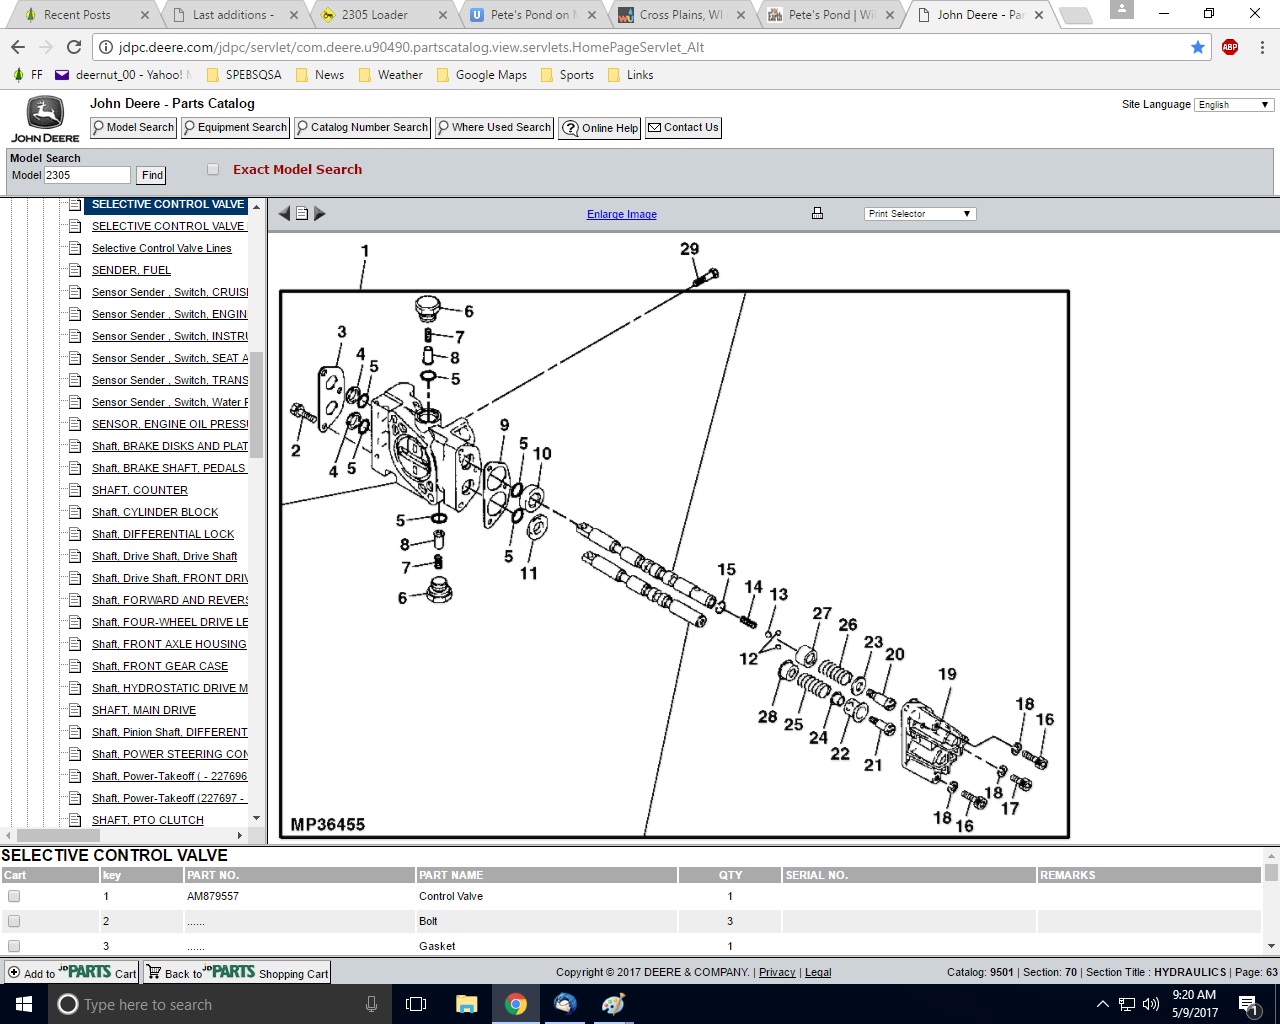
Task: Reload the page with refresh icon
Action: (x=73, y=47)
